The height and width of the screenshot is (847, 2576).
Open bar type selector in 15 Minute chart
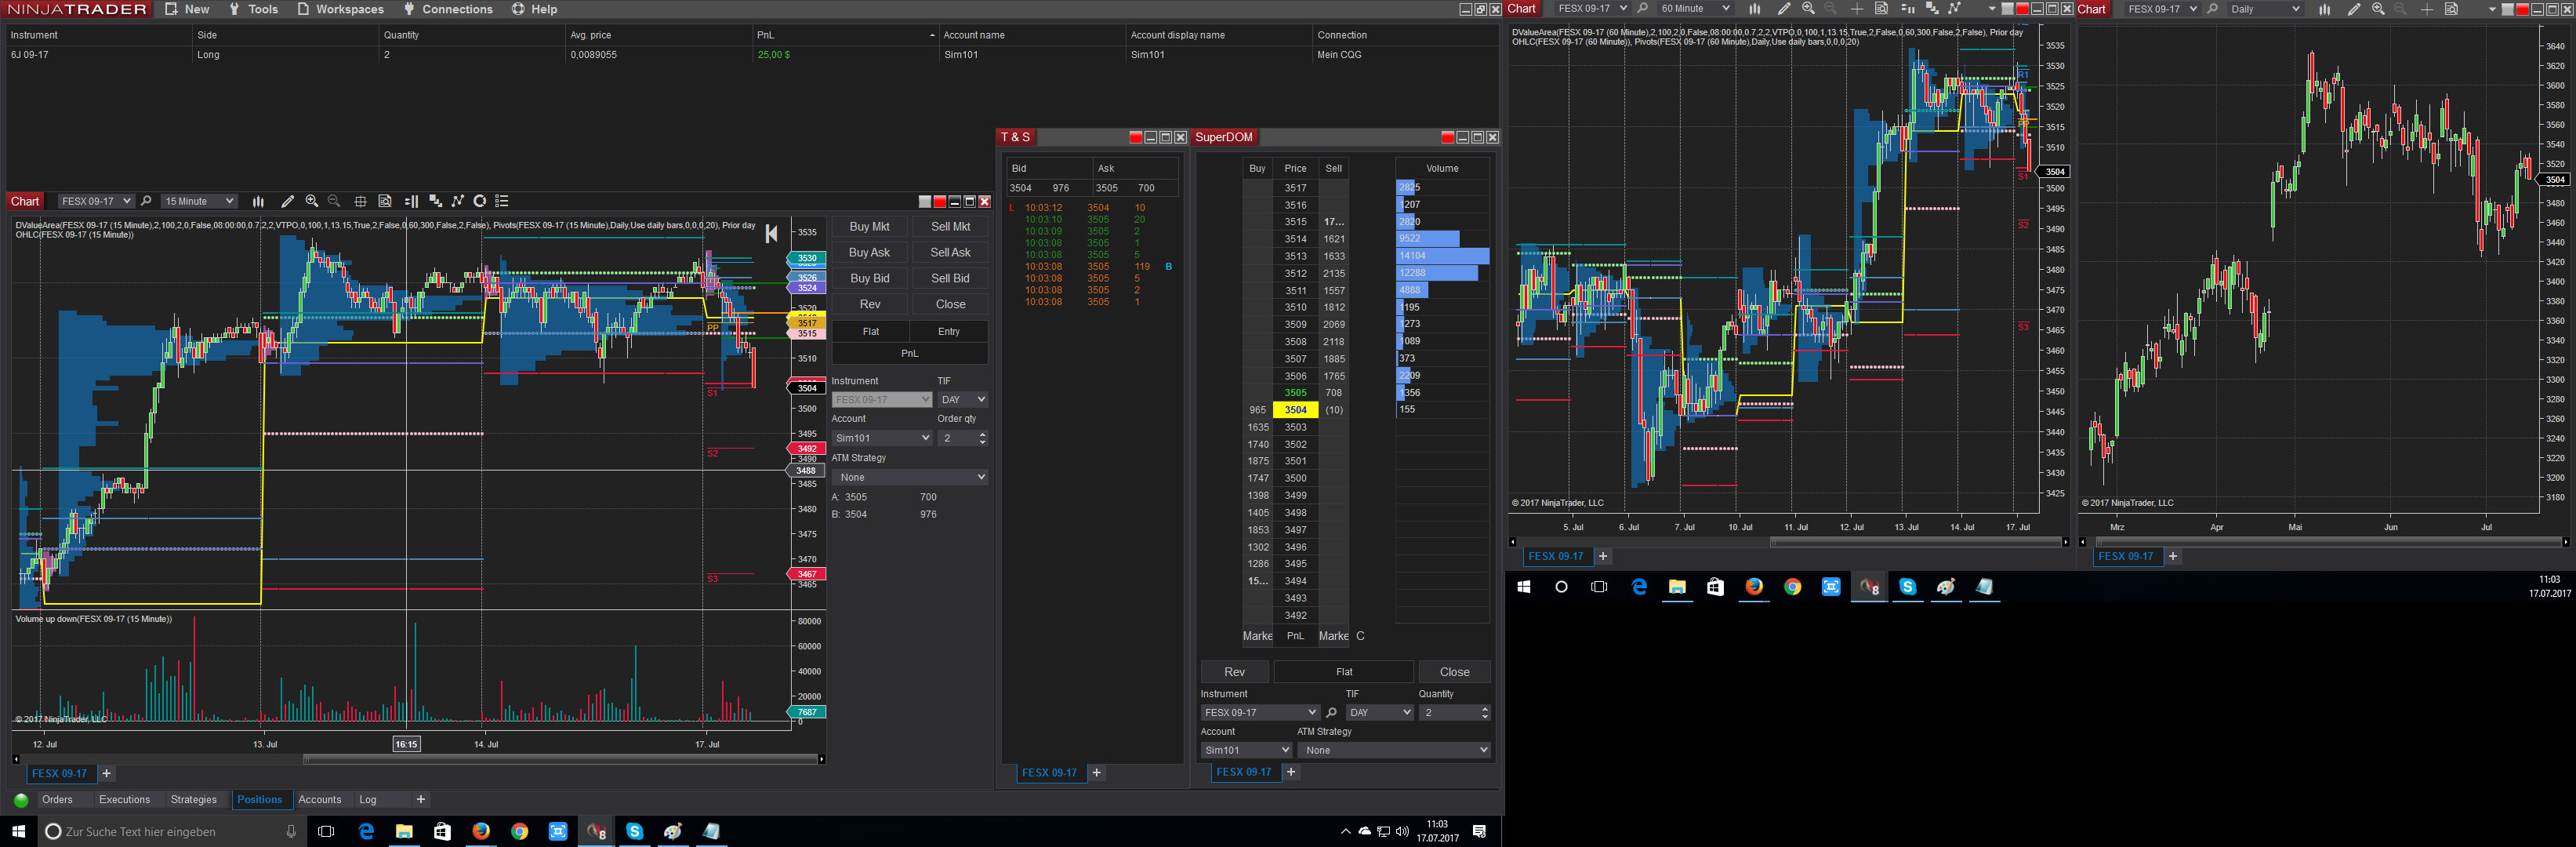point(258,201)
